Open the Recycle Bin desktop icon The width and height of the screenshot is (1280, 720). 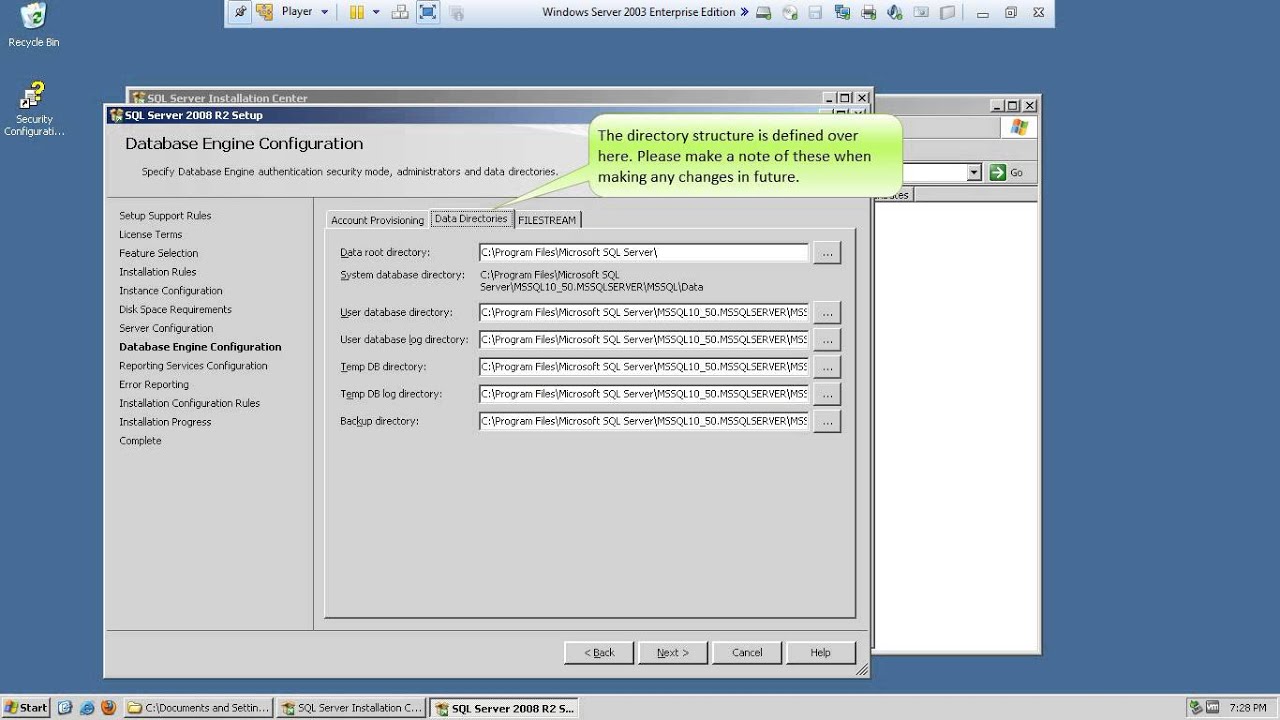33,26
